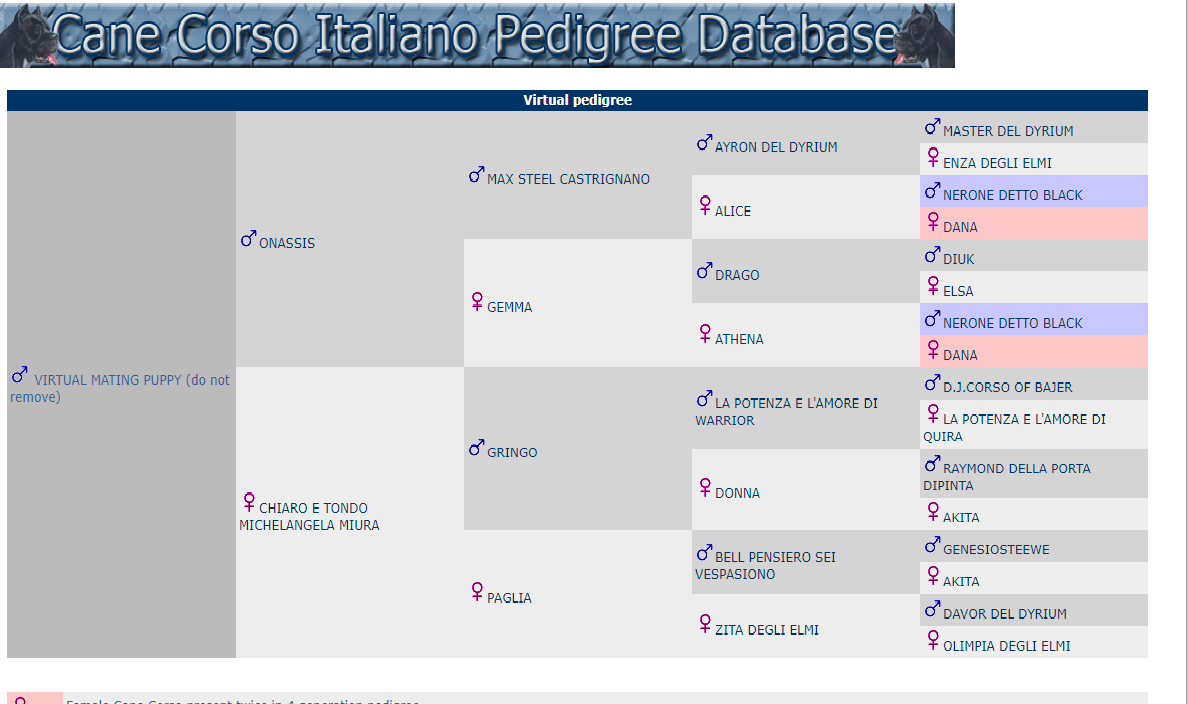Click male symbol beside AYRON DEL DYRIUM
Screen dimensions: 1188x704
pyautogui.click(x=705, y=143)
